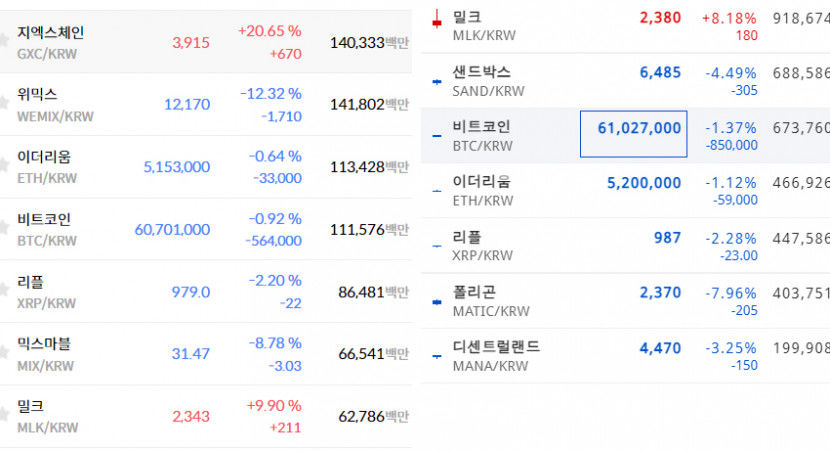The width and height of the screenshot is (830, 452).
Task: Star the Ethereum row priced 5,153,000
Action: click(4, 165)
